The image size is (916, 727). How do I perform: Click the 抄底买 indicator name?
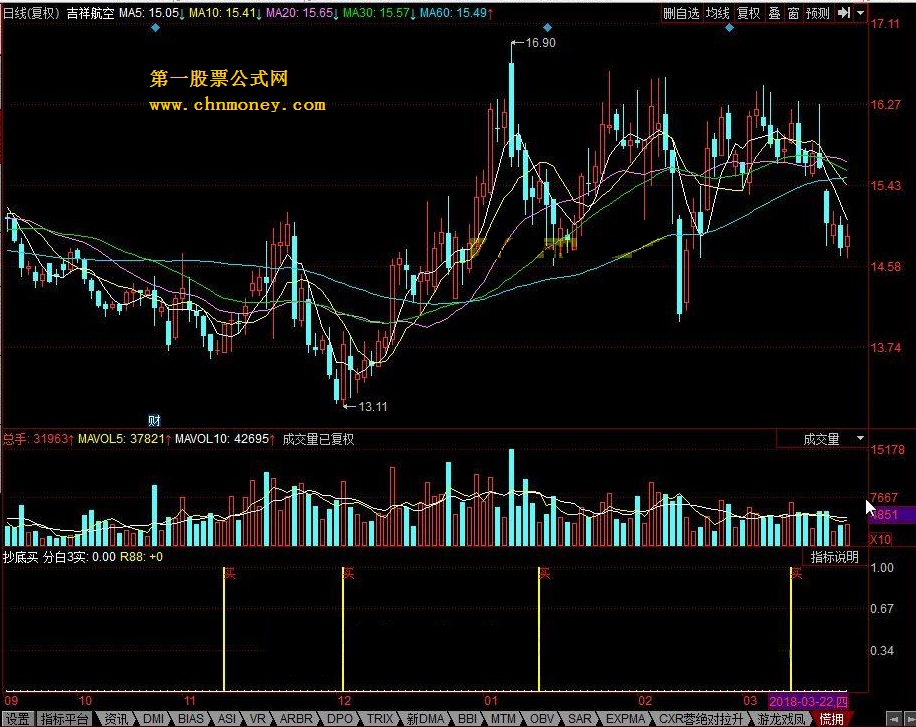(20, 557)
